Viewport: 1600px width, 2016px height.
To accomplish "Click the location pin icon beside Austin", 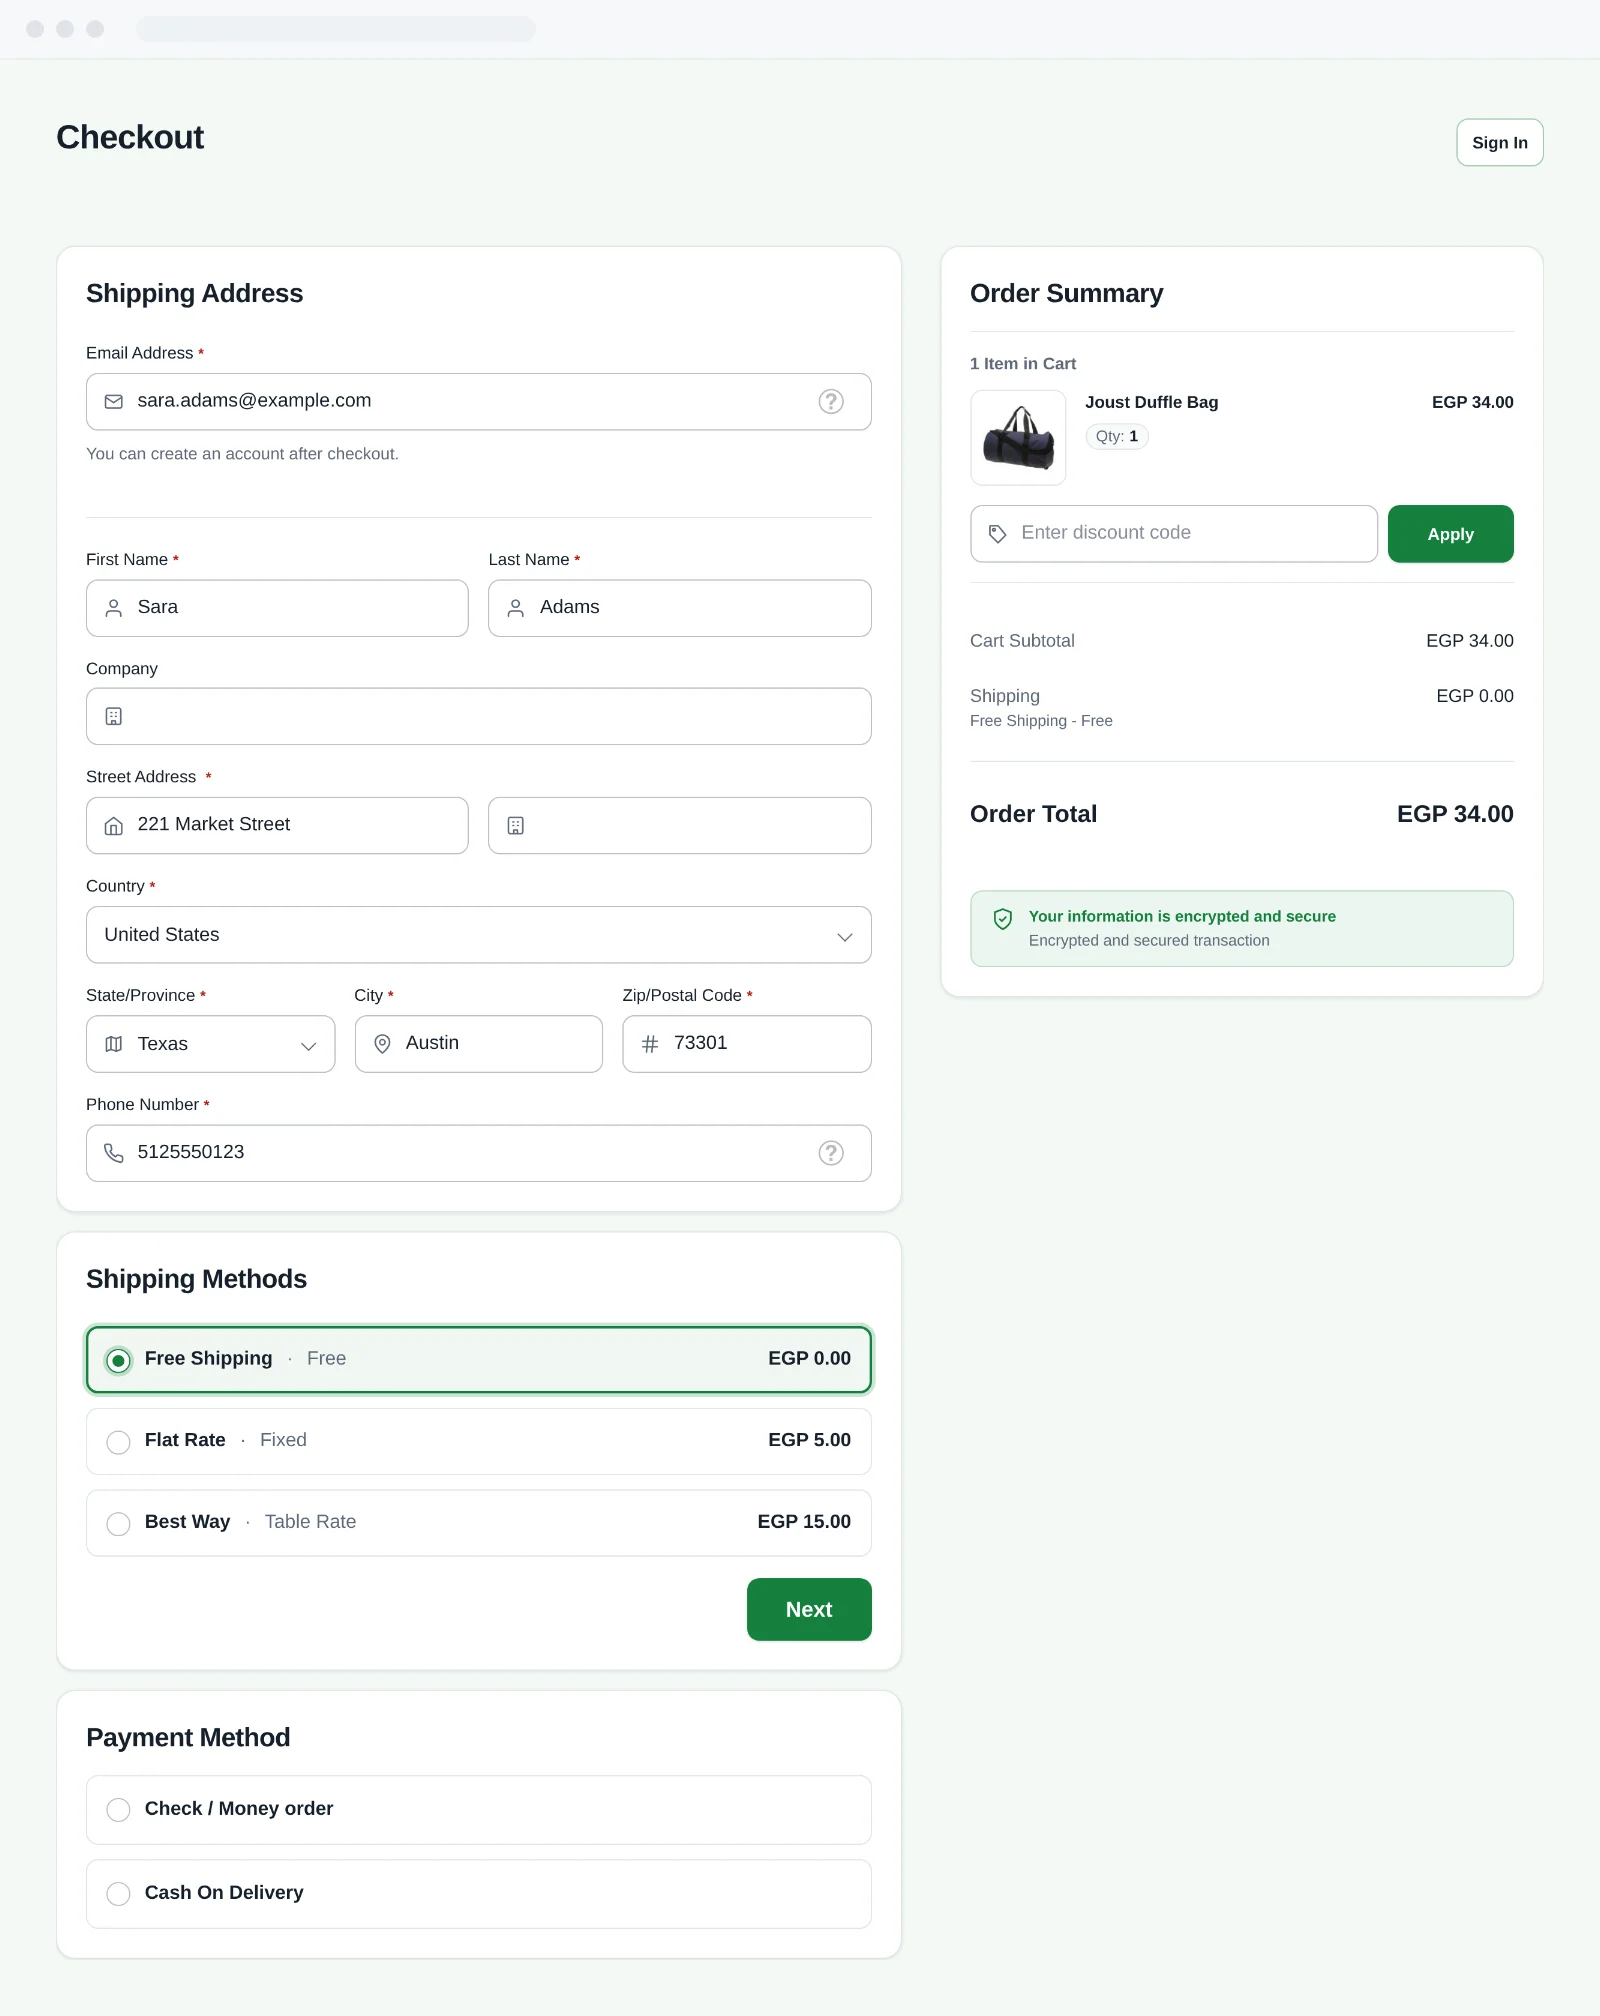I will coord(382,1045).
